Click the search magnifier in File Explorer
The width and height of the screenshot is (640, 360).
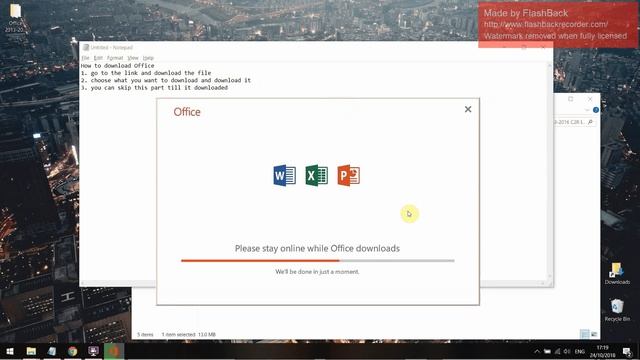[590, 122]
